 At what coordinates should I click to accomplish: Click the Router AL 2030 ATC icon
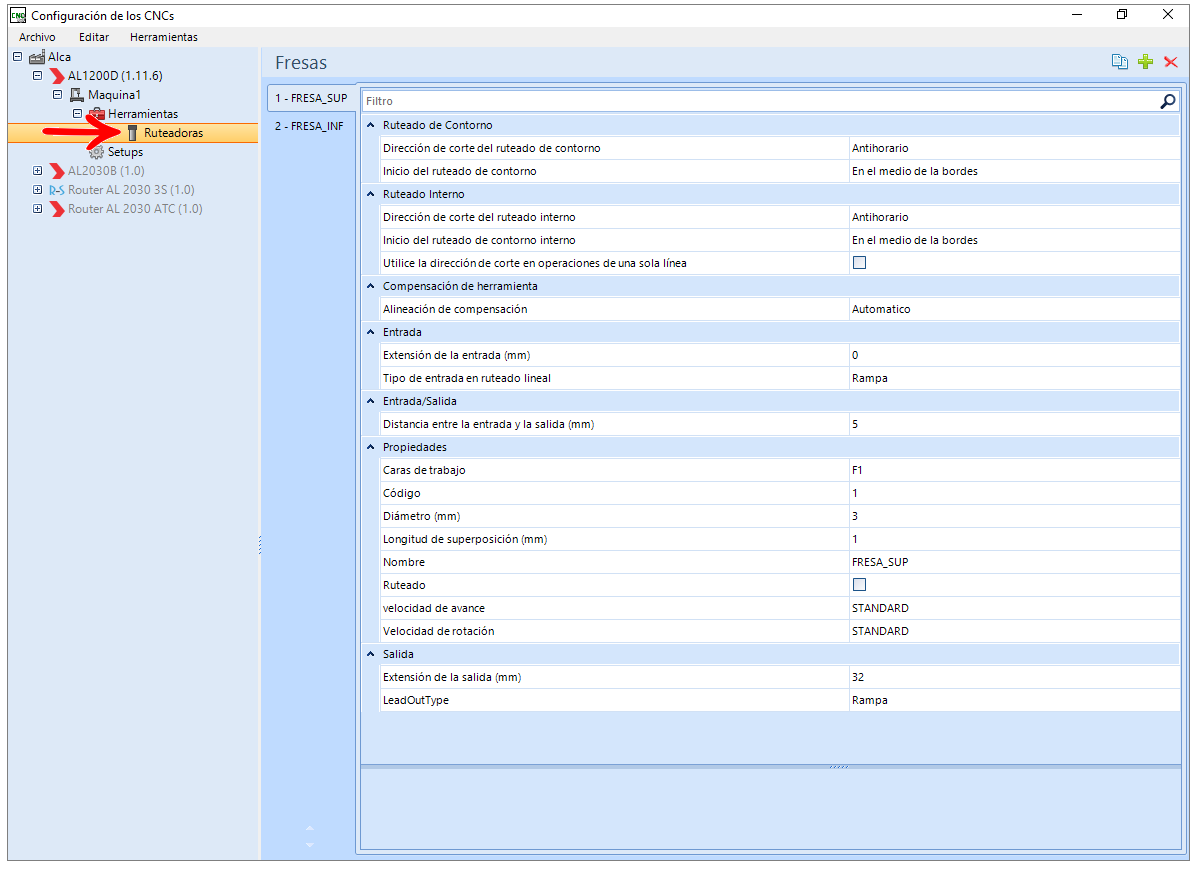[x=57, y=209]
